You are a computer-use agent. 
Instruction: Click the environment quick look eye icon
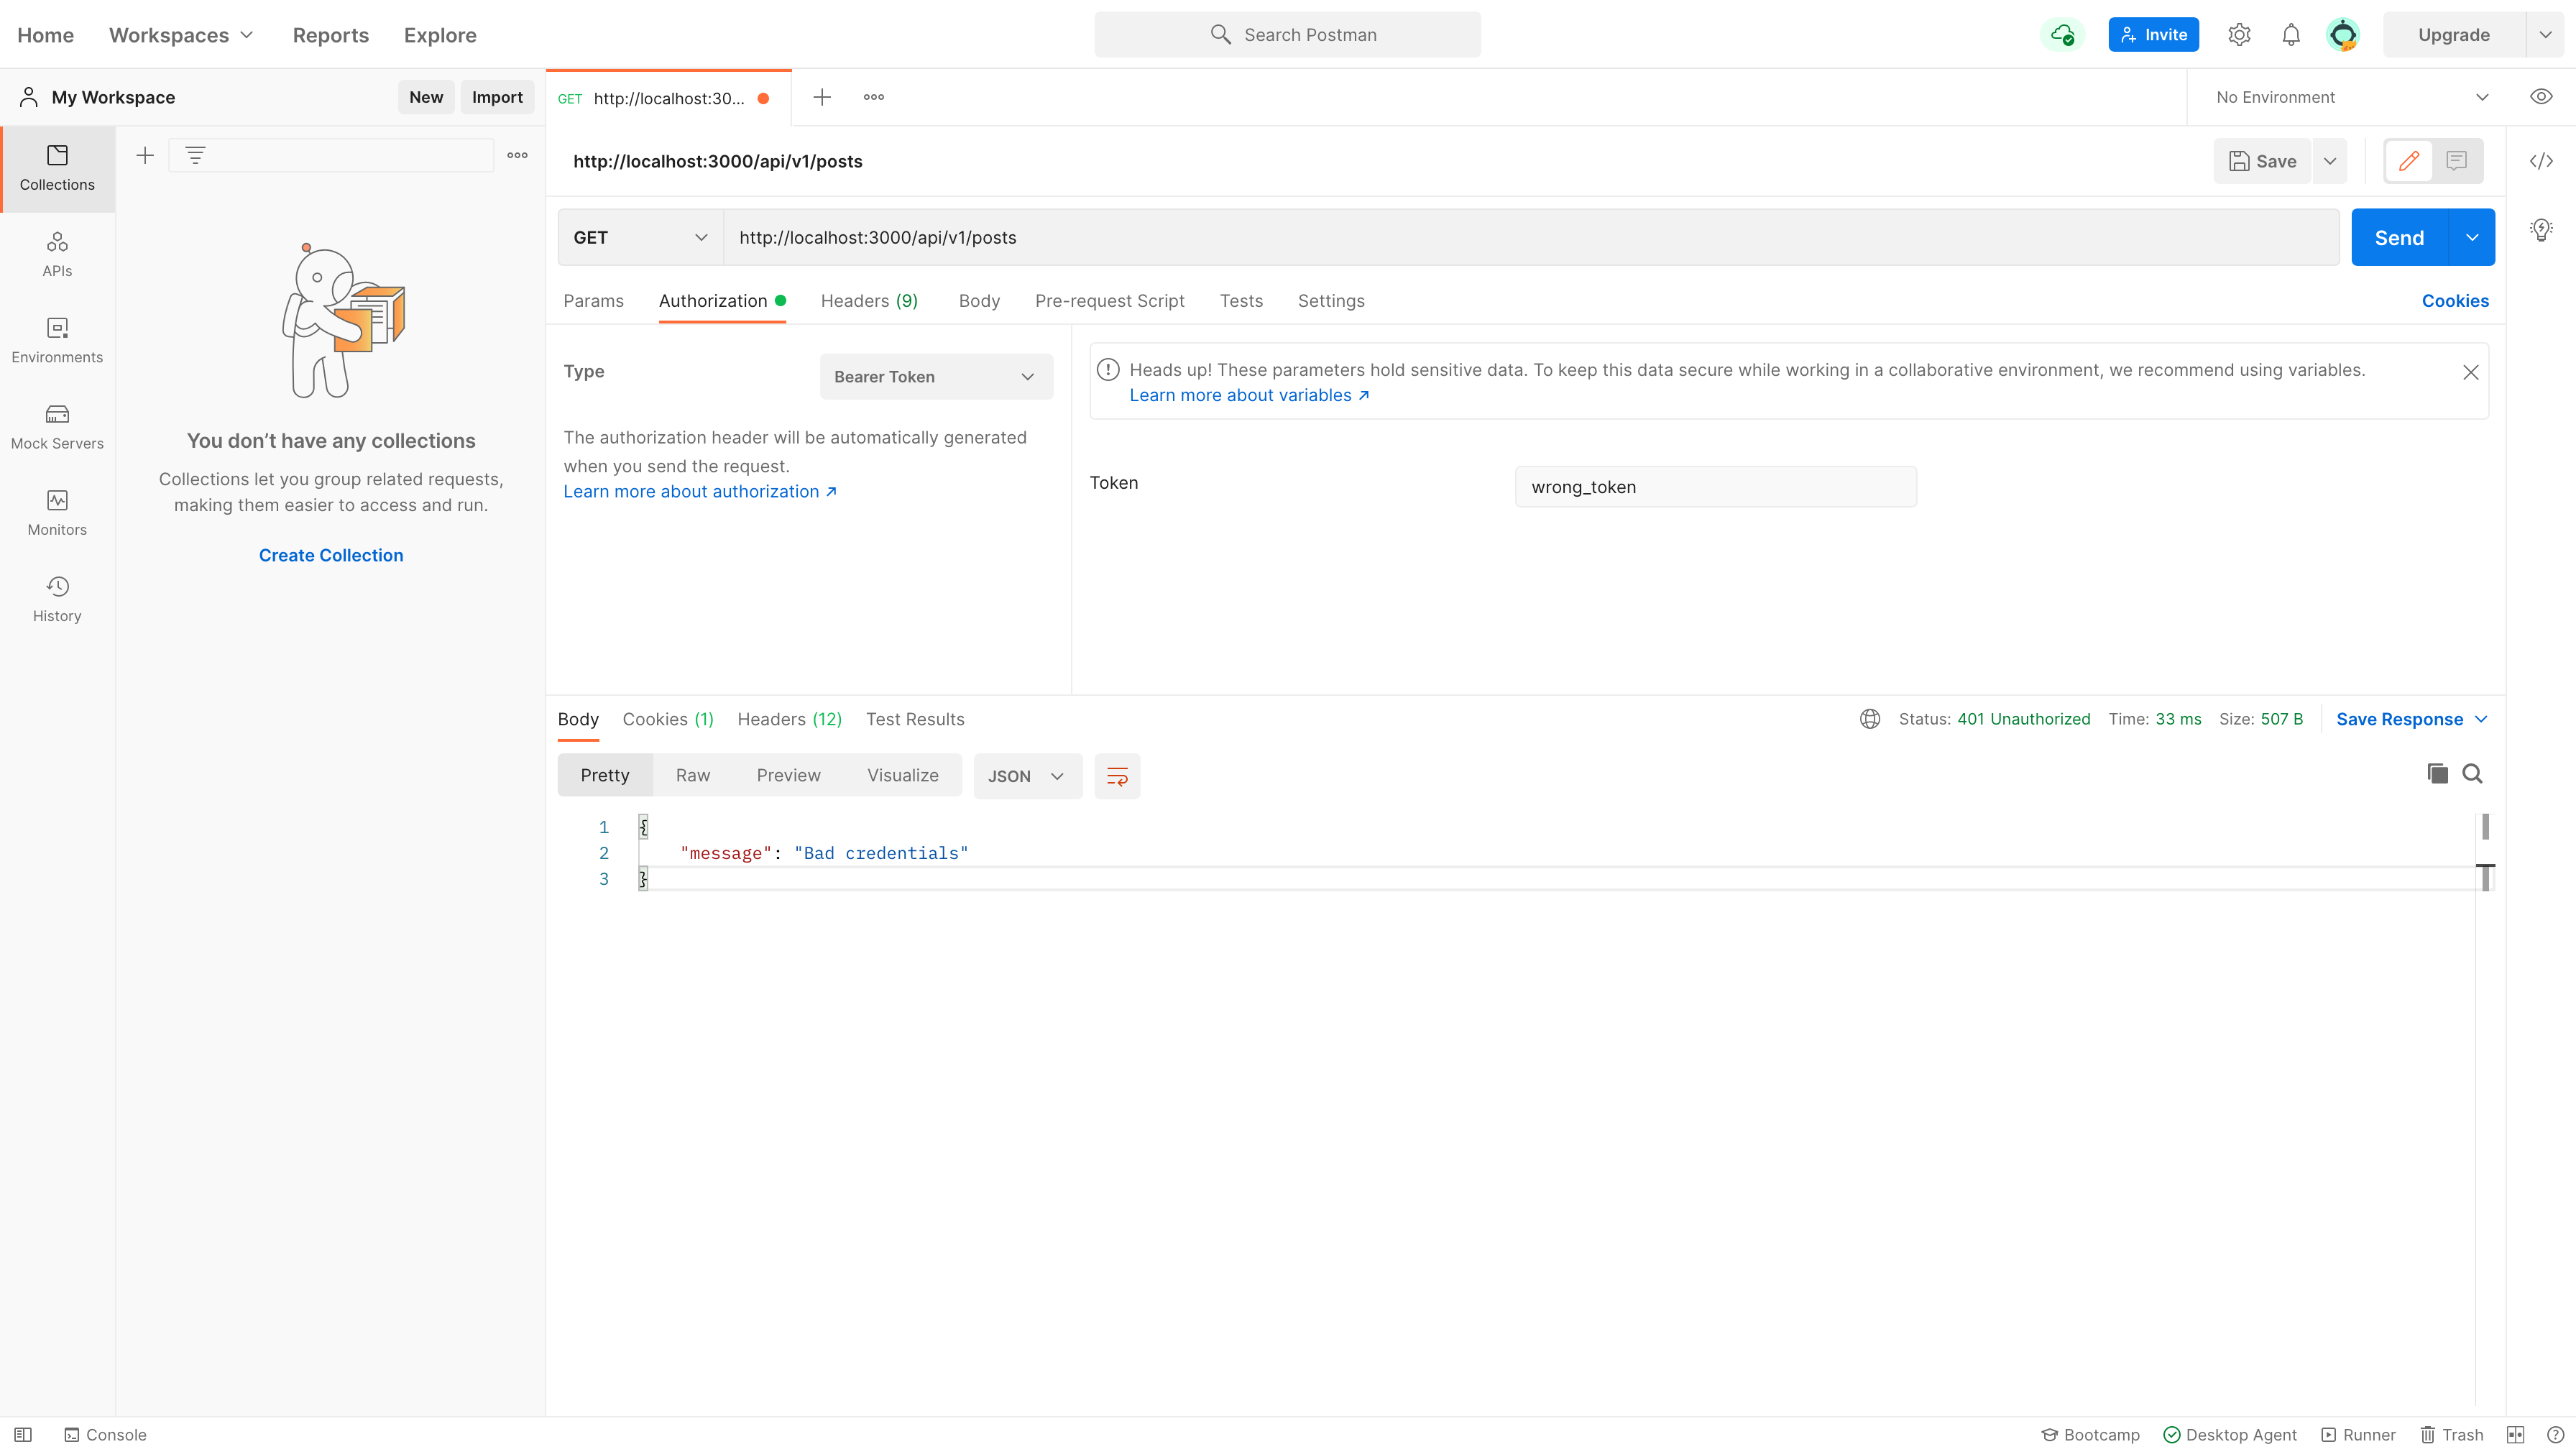[2541, 97]
